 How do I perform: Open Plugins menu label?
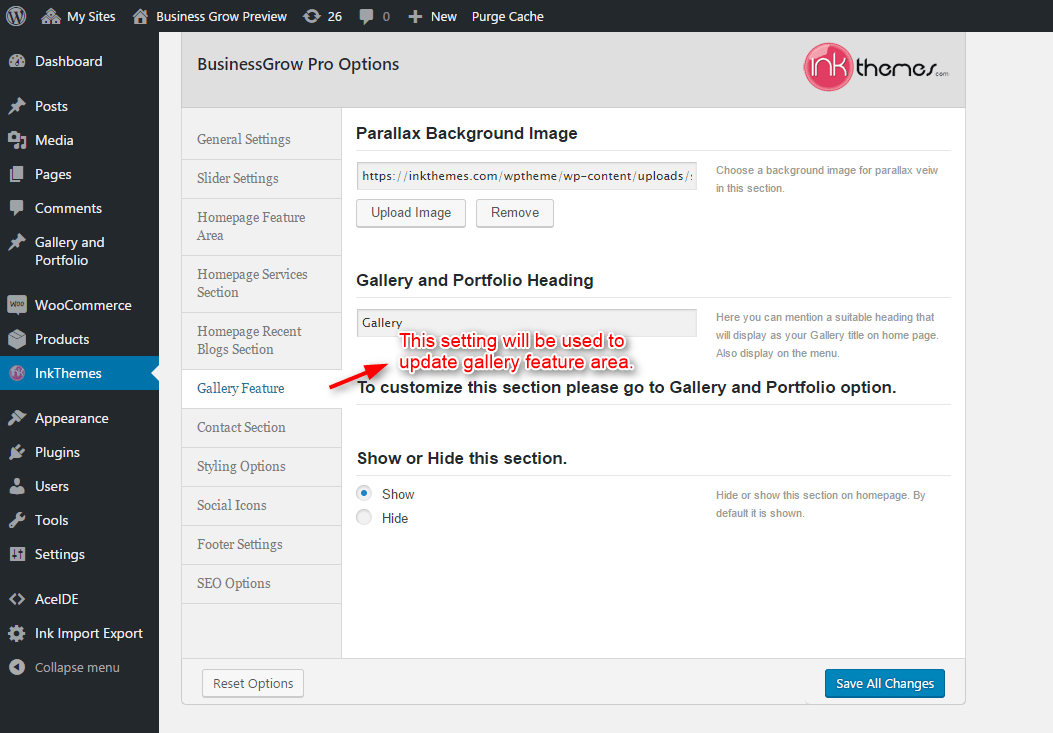pos(58,452)
